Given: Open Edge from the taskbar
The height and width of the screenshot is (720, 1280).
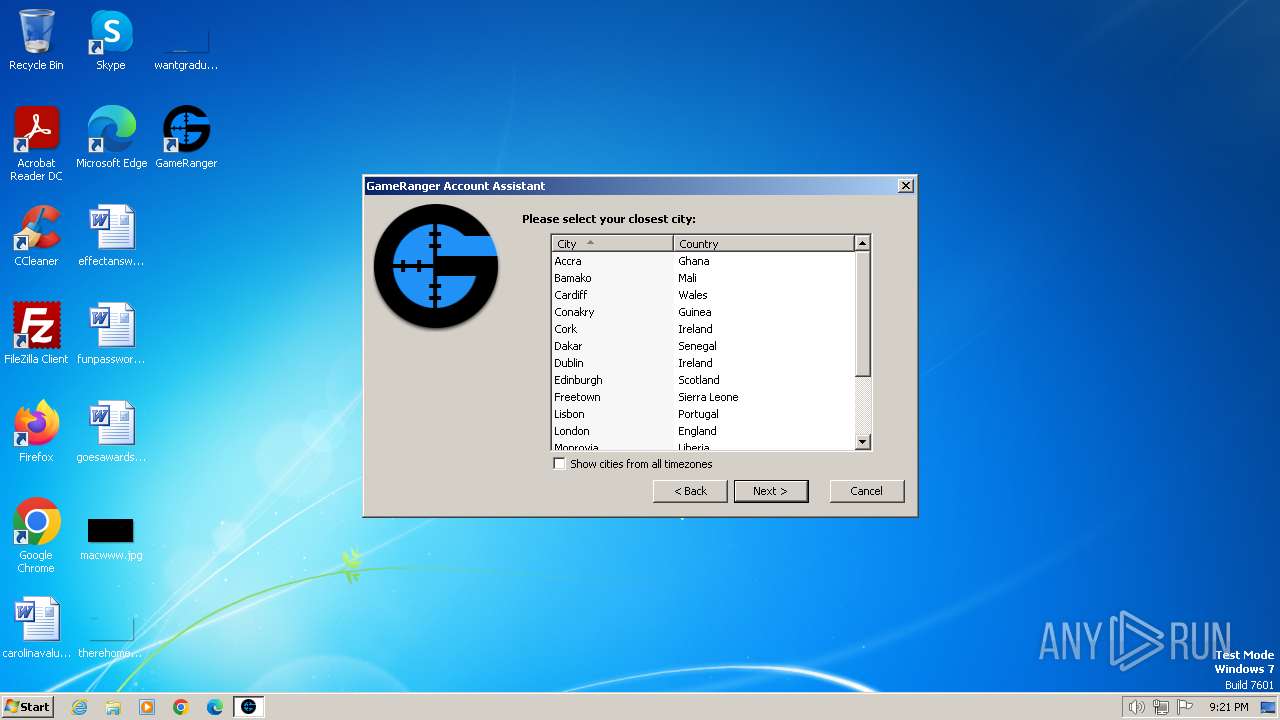Looking at the screenshot, I should coord(215,707).
